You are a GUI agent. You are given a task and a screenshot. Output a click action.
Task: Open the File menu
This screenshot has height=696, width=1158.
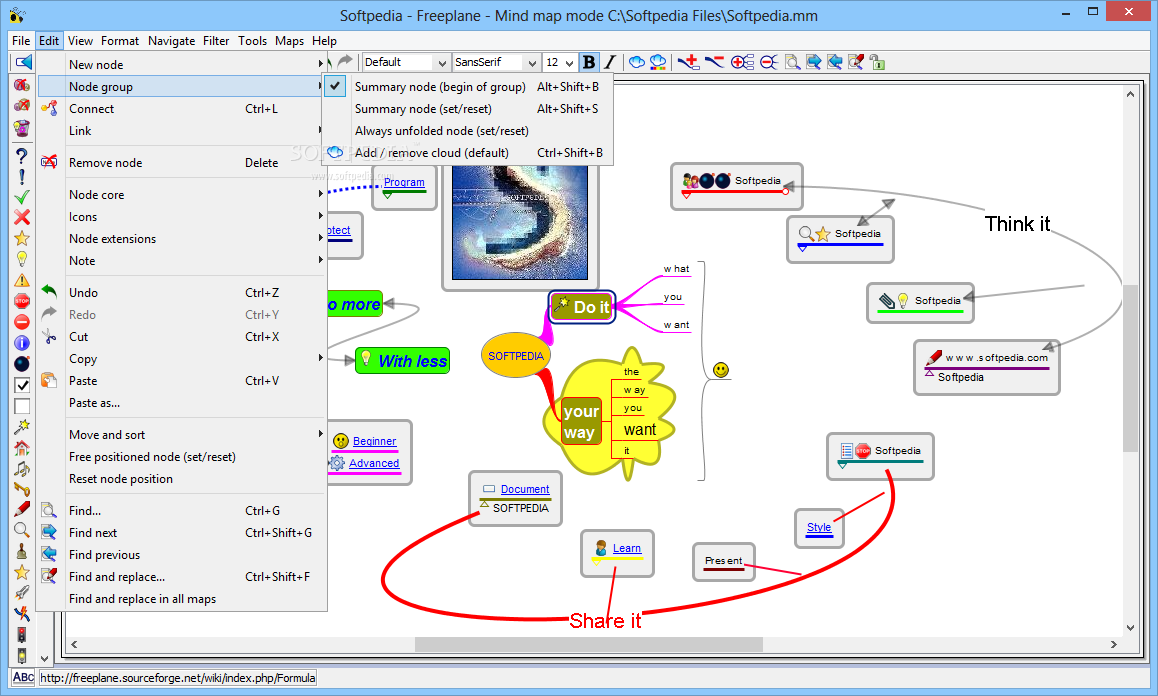coord(21,41)
